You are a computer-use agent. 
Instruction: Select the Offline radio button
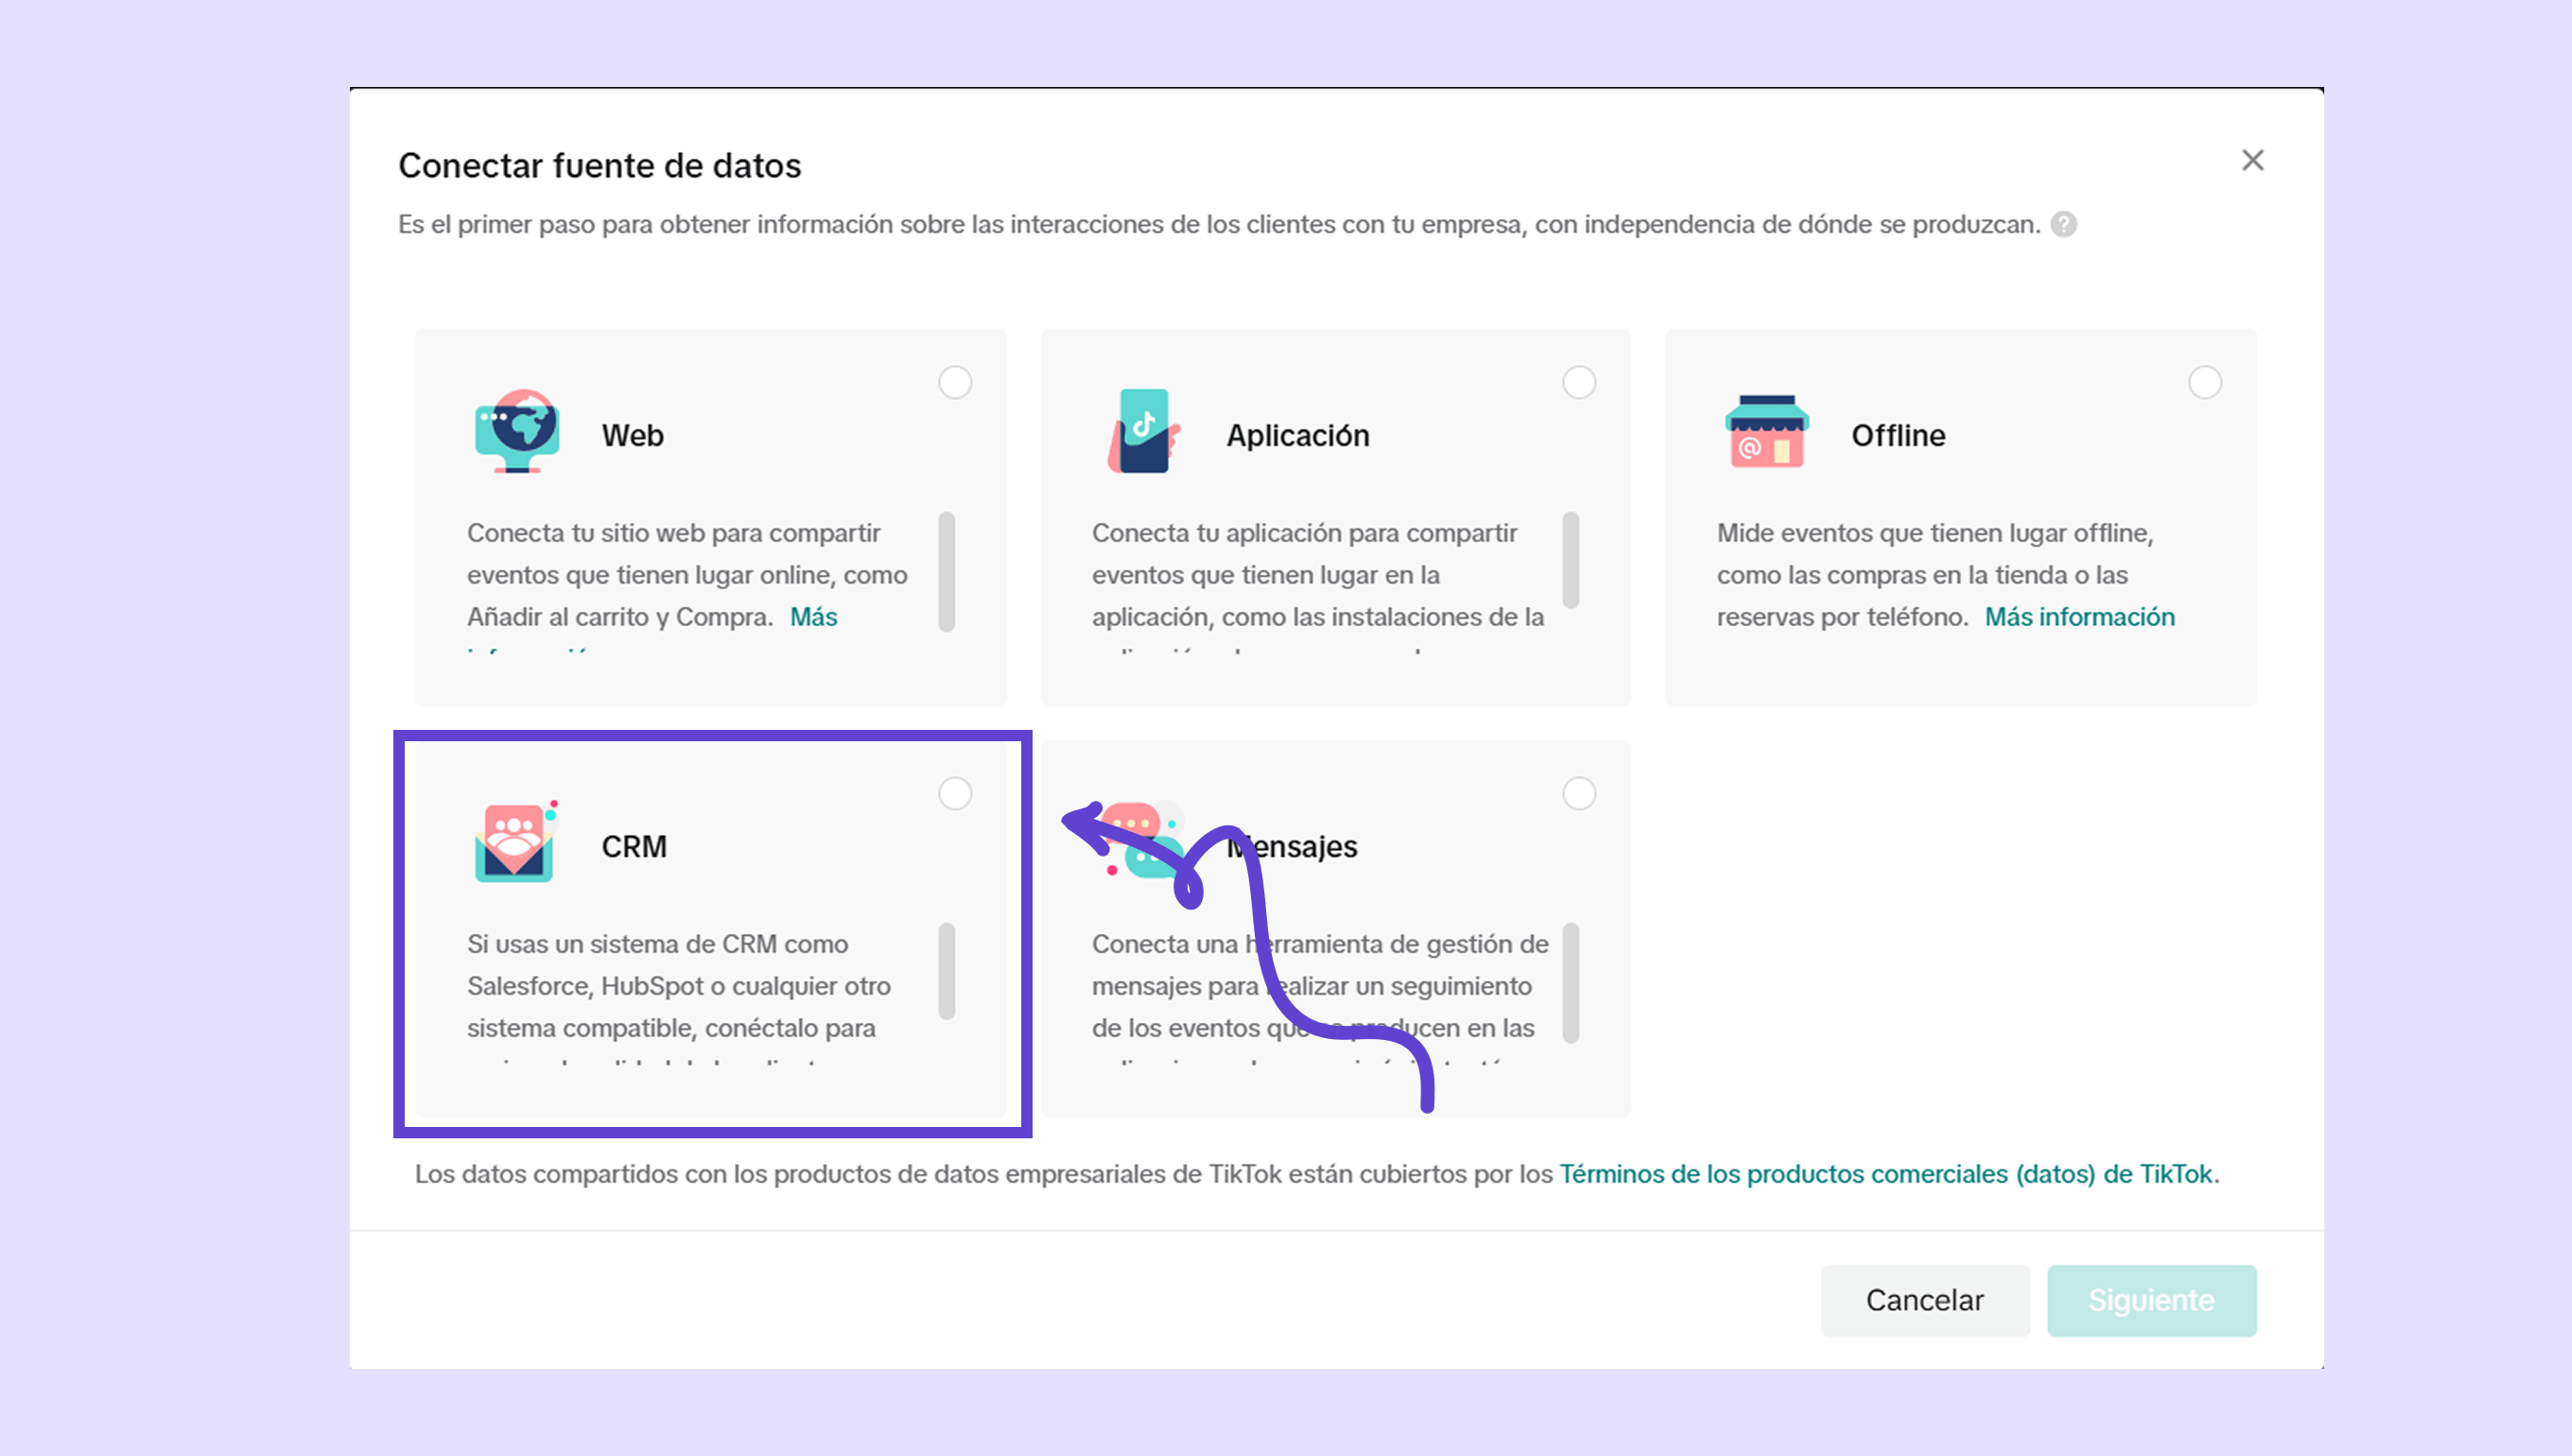2204,382
